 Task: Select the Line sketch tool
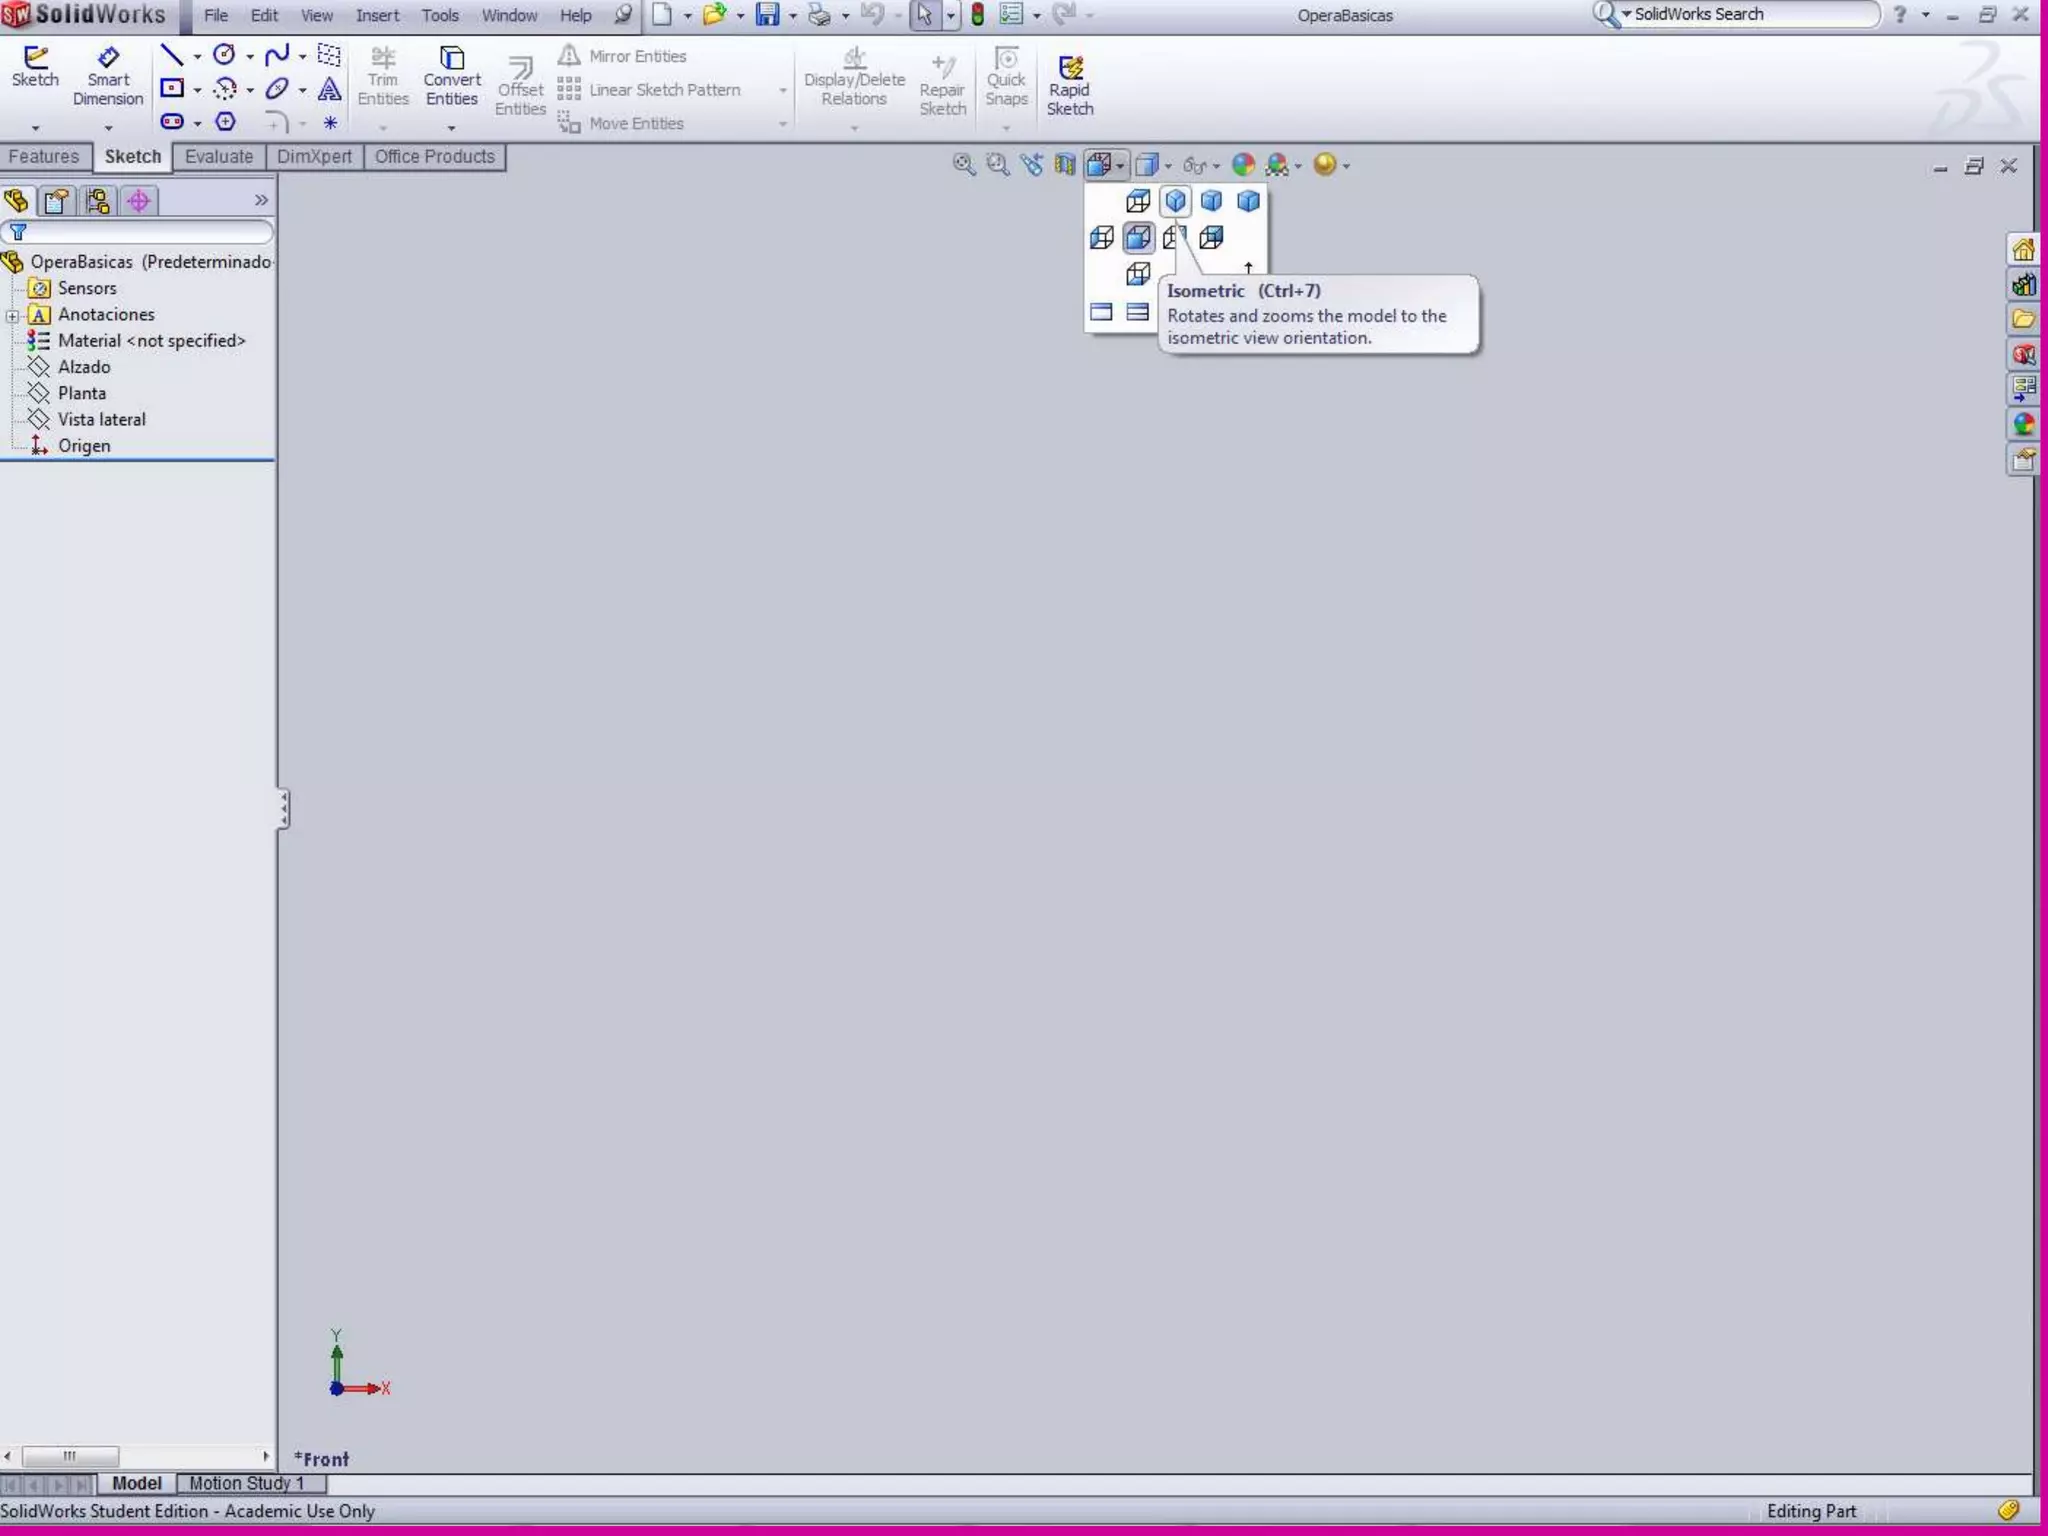pos(172,56)
